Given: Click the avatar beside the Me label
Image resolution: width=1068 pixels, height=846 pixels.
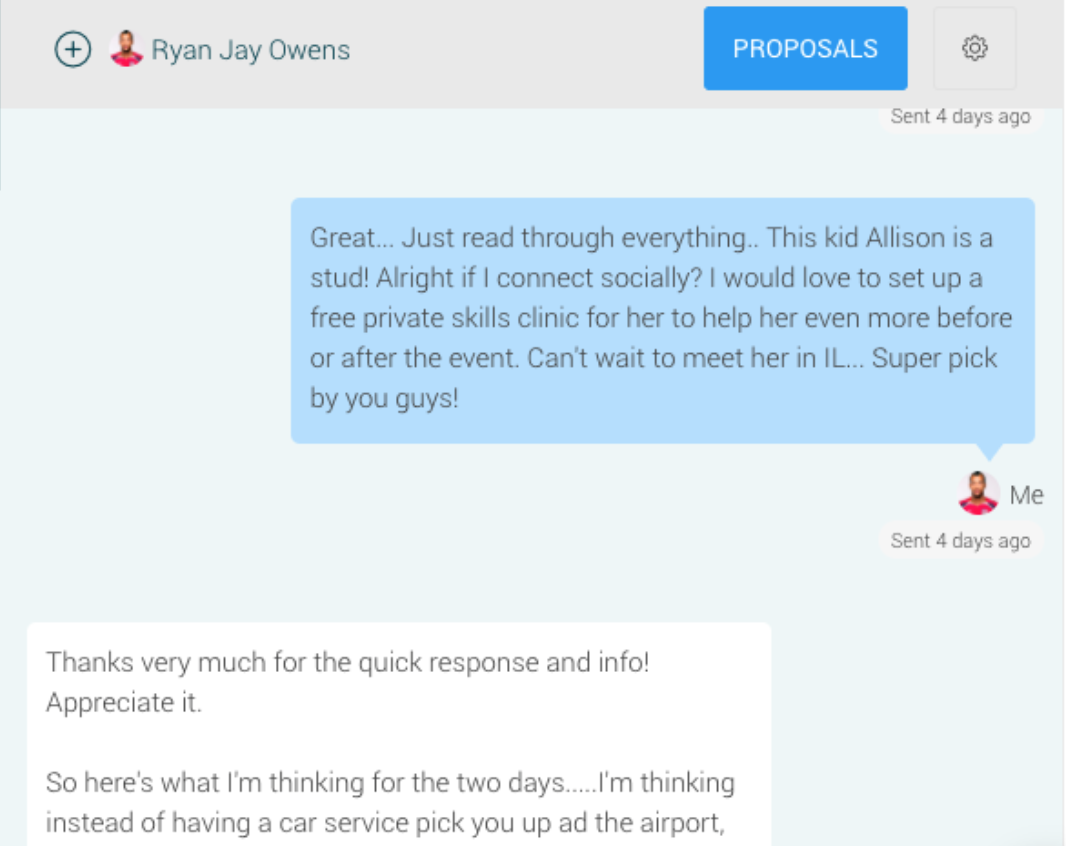Looking at the screenshot, I should coord(978,494).
